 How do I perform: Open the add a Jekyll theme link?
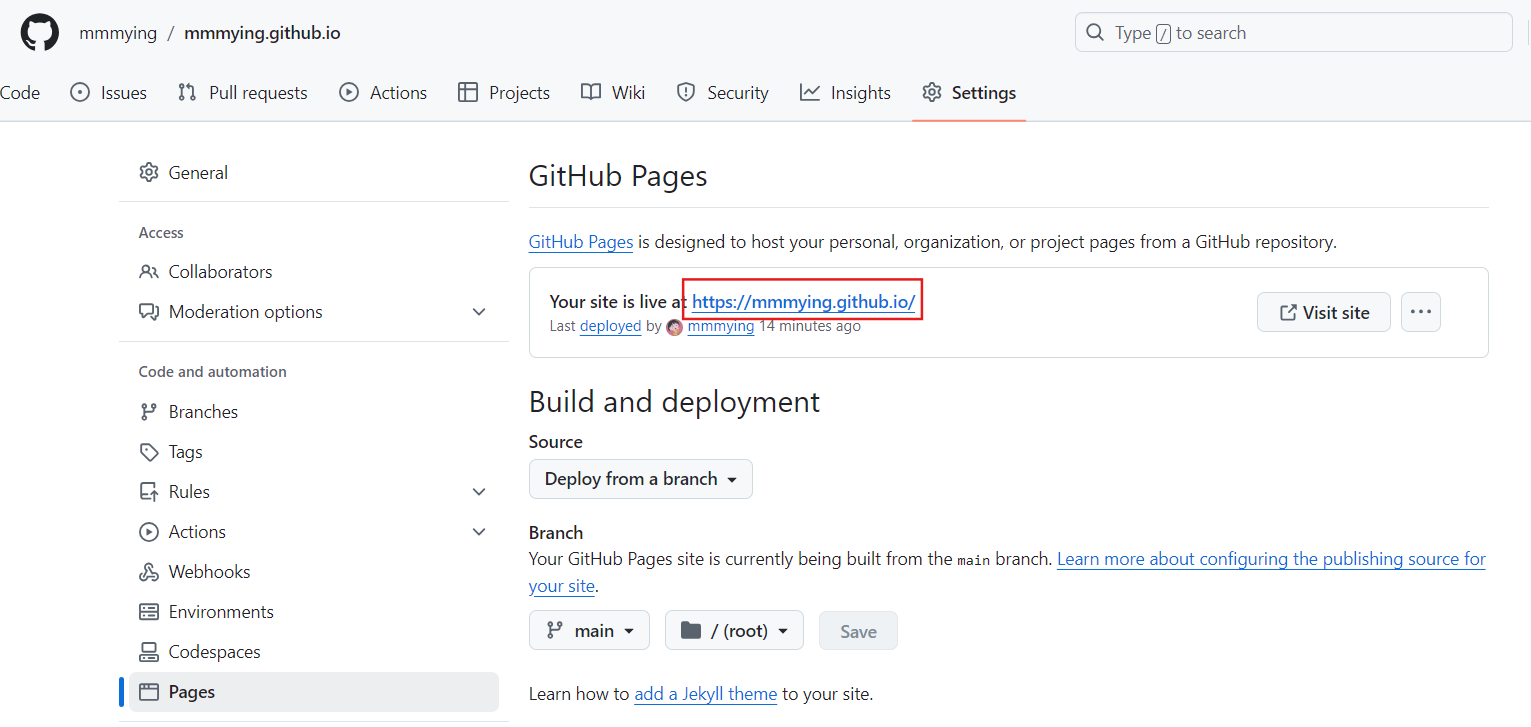(x=706, y=694)
